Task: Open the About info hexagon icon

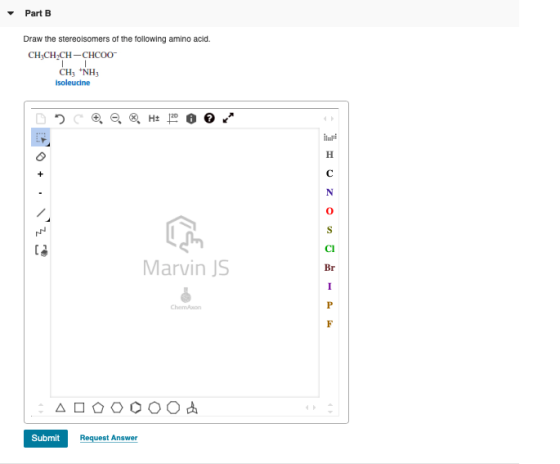Action: click(x=191, y=118)
